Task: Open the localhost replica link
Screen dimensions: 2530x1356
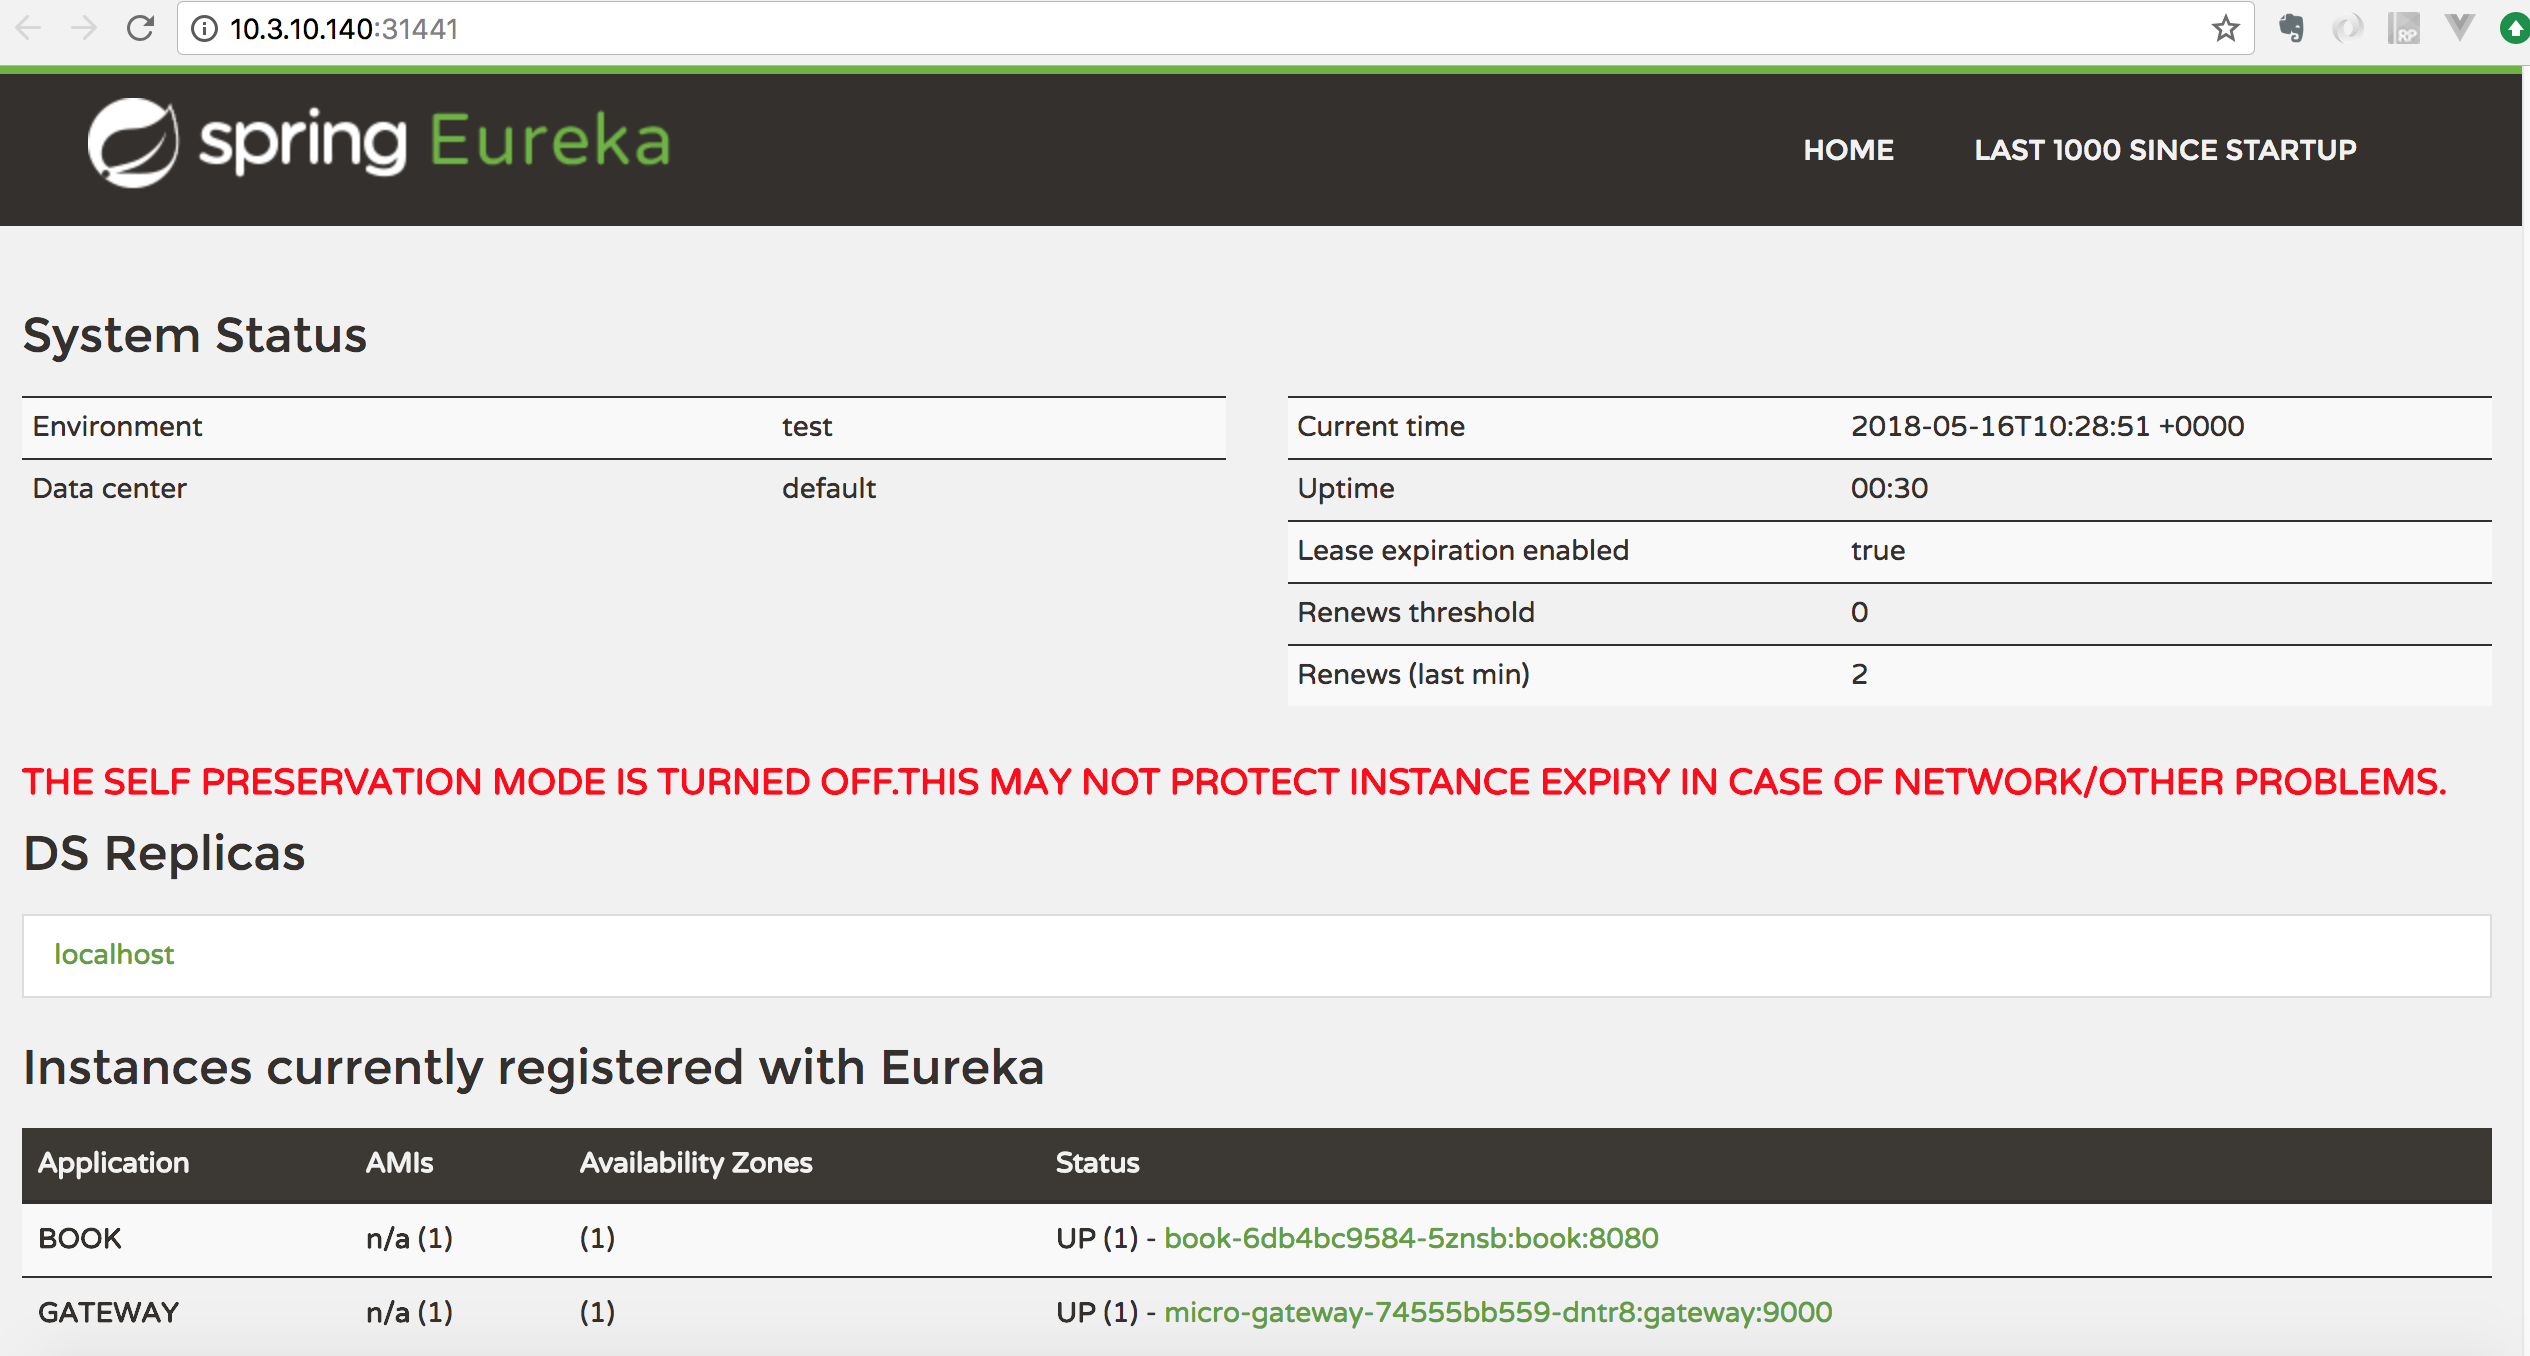Action: coord(114,954)
